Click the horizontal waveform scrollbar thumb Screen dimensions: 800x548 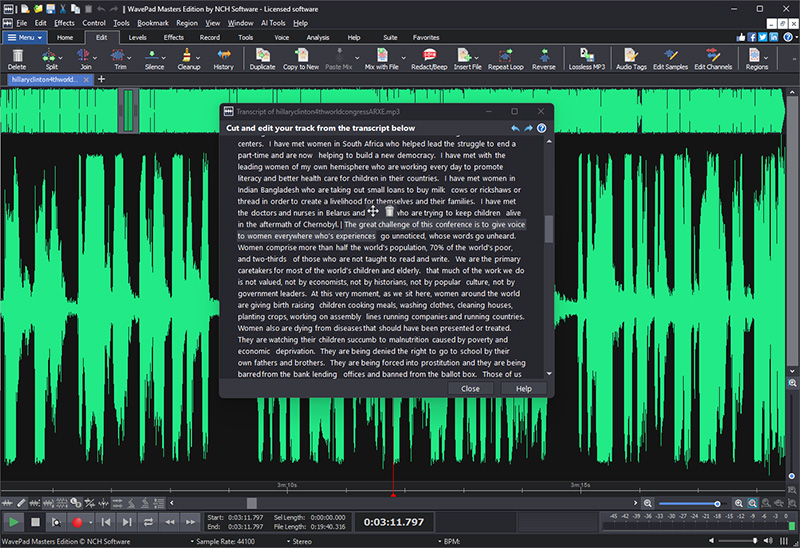pyautogui.click(x=252, y=503)
